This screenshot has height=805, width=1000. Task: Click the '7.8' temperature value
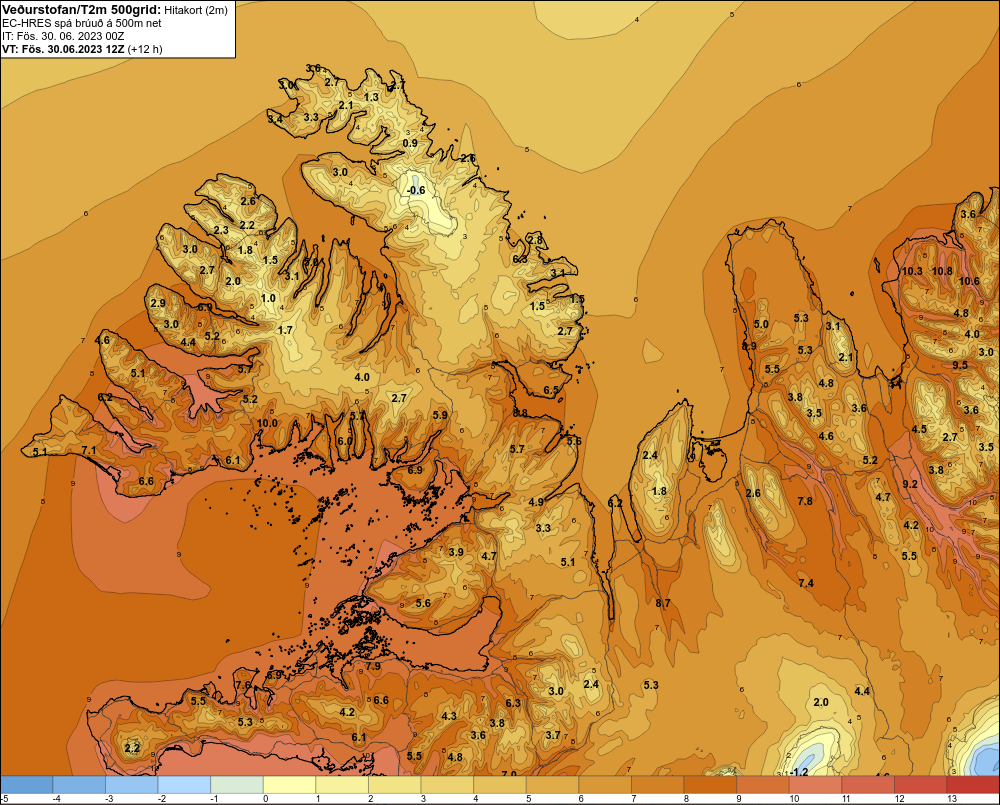click(x=805, y=501)
